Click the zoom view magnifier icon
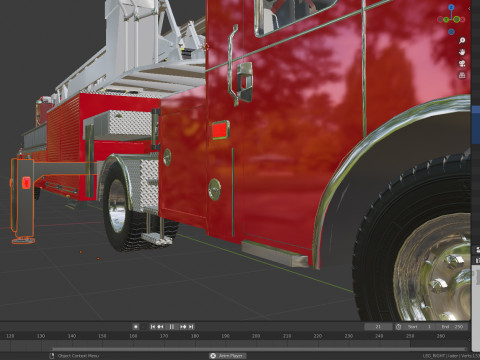 [x=462, y=41]
